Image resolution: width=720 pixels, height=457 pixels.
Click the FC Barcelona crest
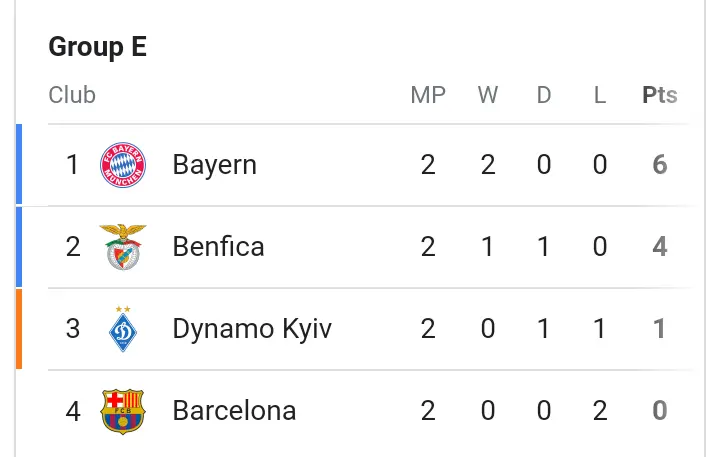click(x=123, y=412)
